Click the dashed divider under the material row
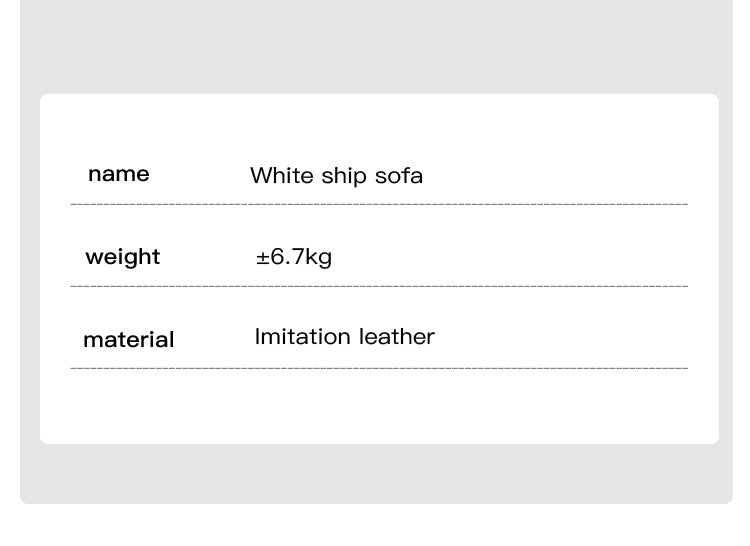This screenshot has height=546, width=750. tap(379, 369)
